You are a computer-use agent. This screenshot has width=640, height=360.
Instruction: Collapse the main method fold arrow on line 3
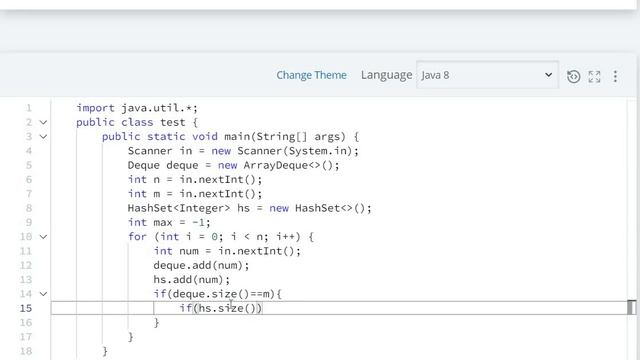click(43, 137)
